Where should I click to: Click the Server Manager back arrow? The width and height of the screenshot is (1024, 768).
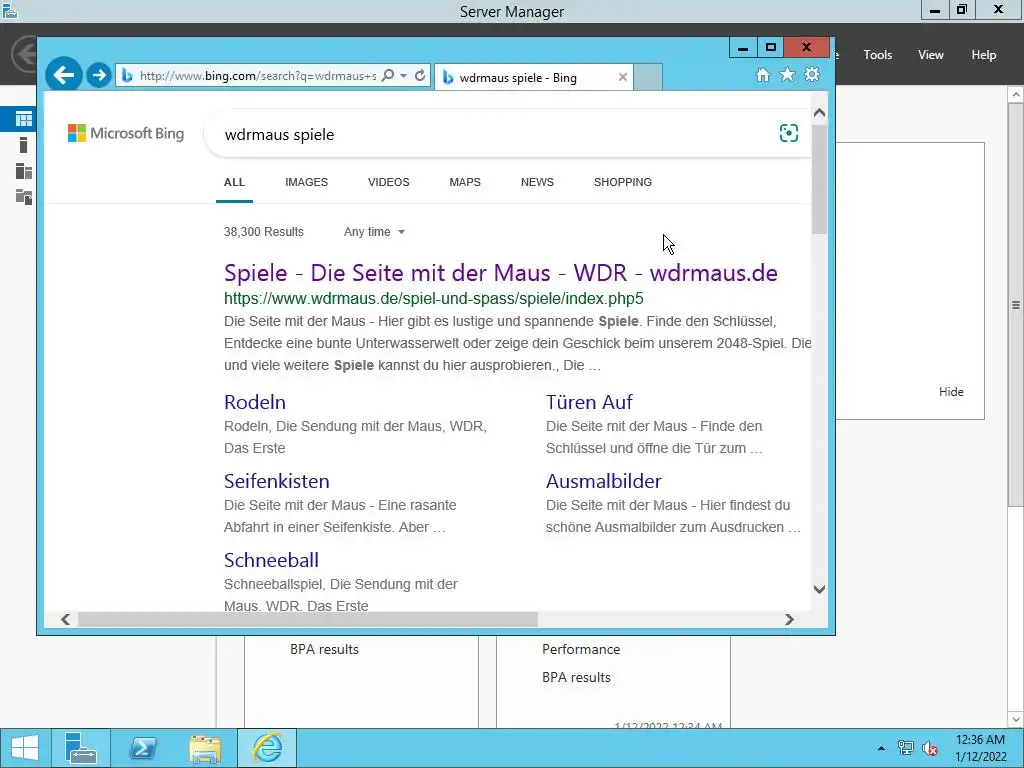pos(25,54)
